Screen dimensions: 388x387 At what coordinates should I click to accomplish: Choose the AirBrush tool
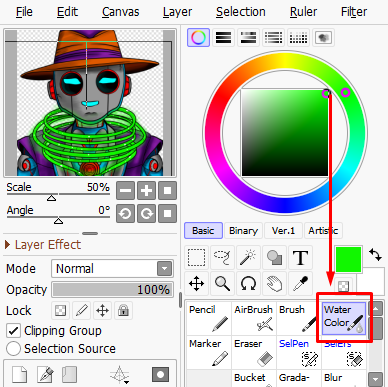coord(254,318)
